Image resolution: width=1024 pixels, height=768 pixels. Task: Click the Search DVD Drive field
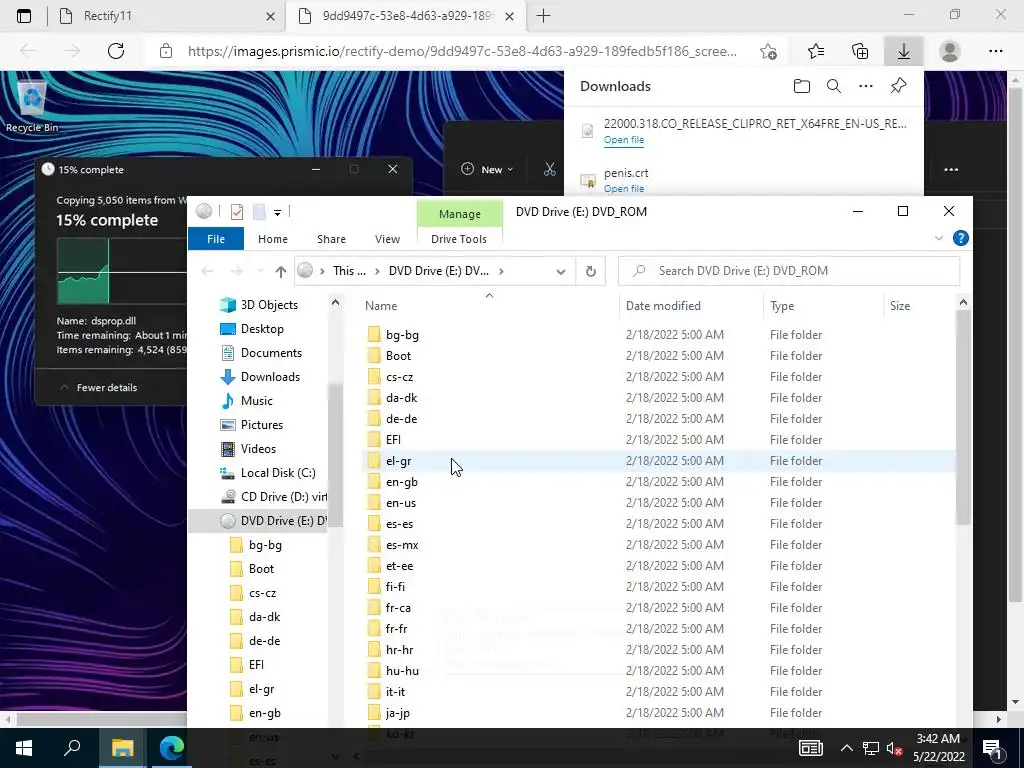click(x=789, y=271)
